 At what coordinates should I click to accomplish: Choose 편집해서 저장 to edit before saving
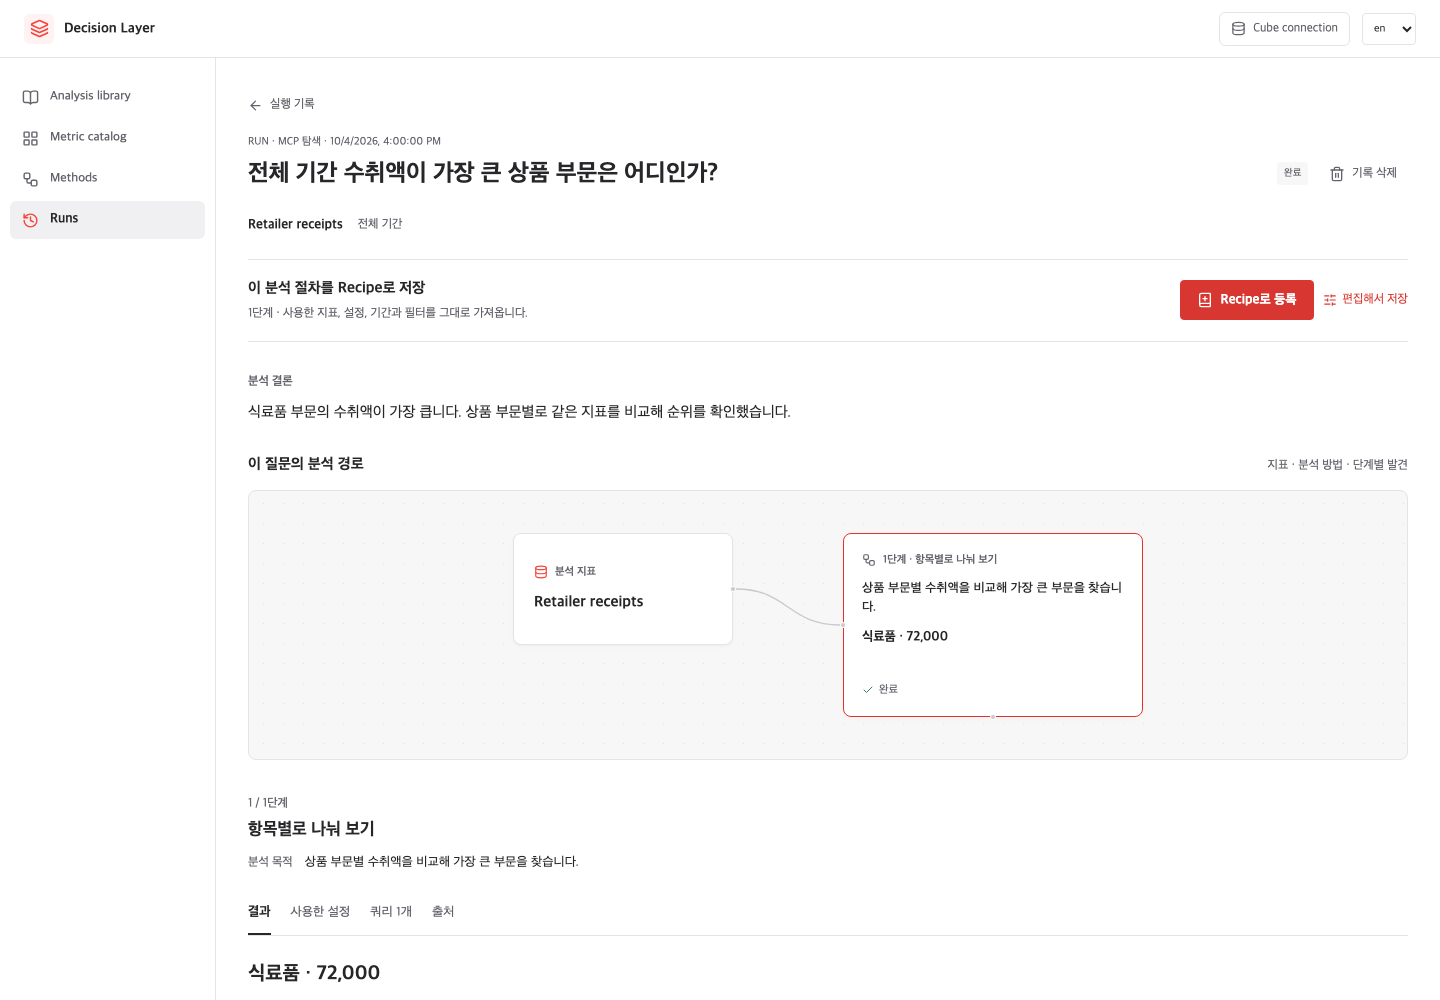[1365, 299]
